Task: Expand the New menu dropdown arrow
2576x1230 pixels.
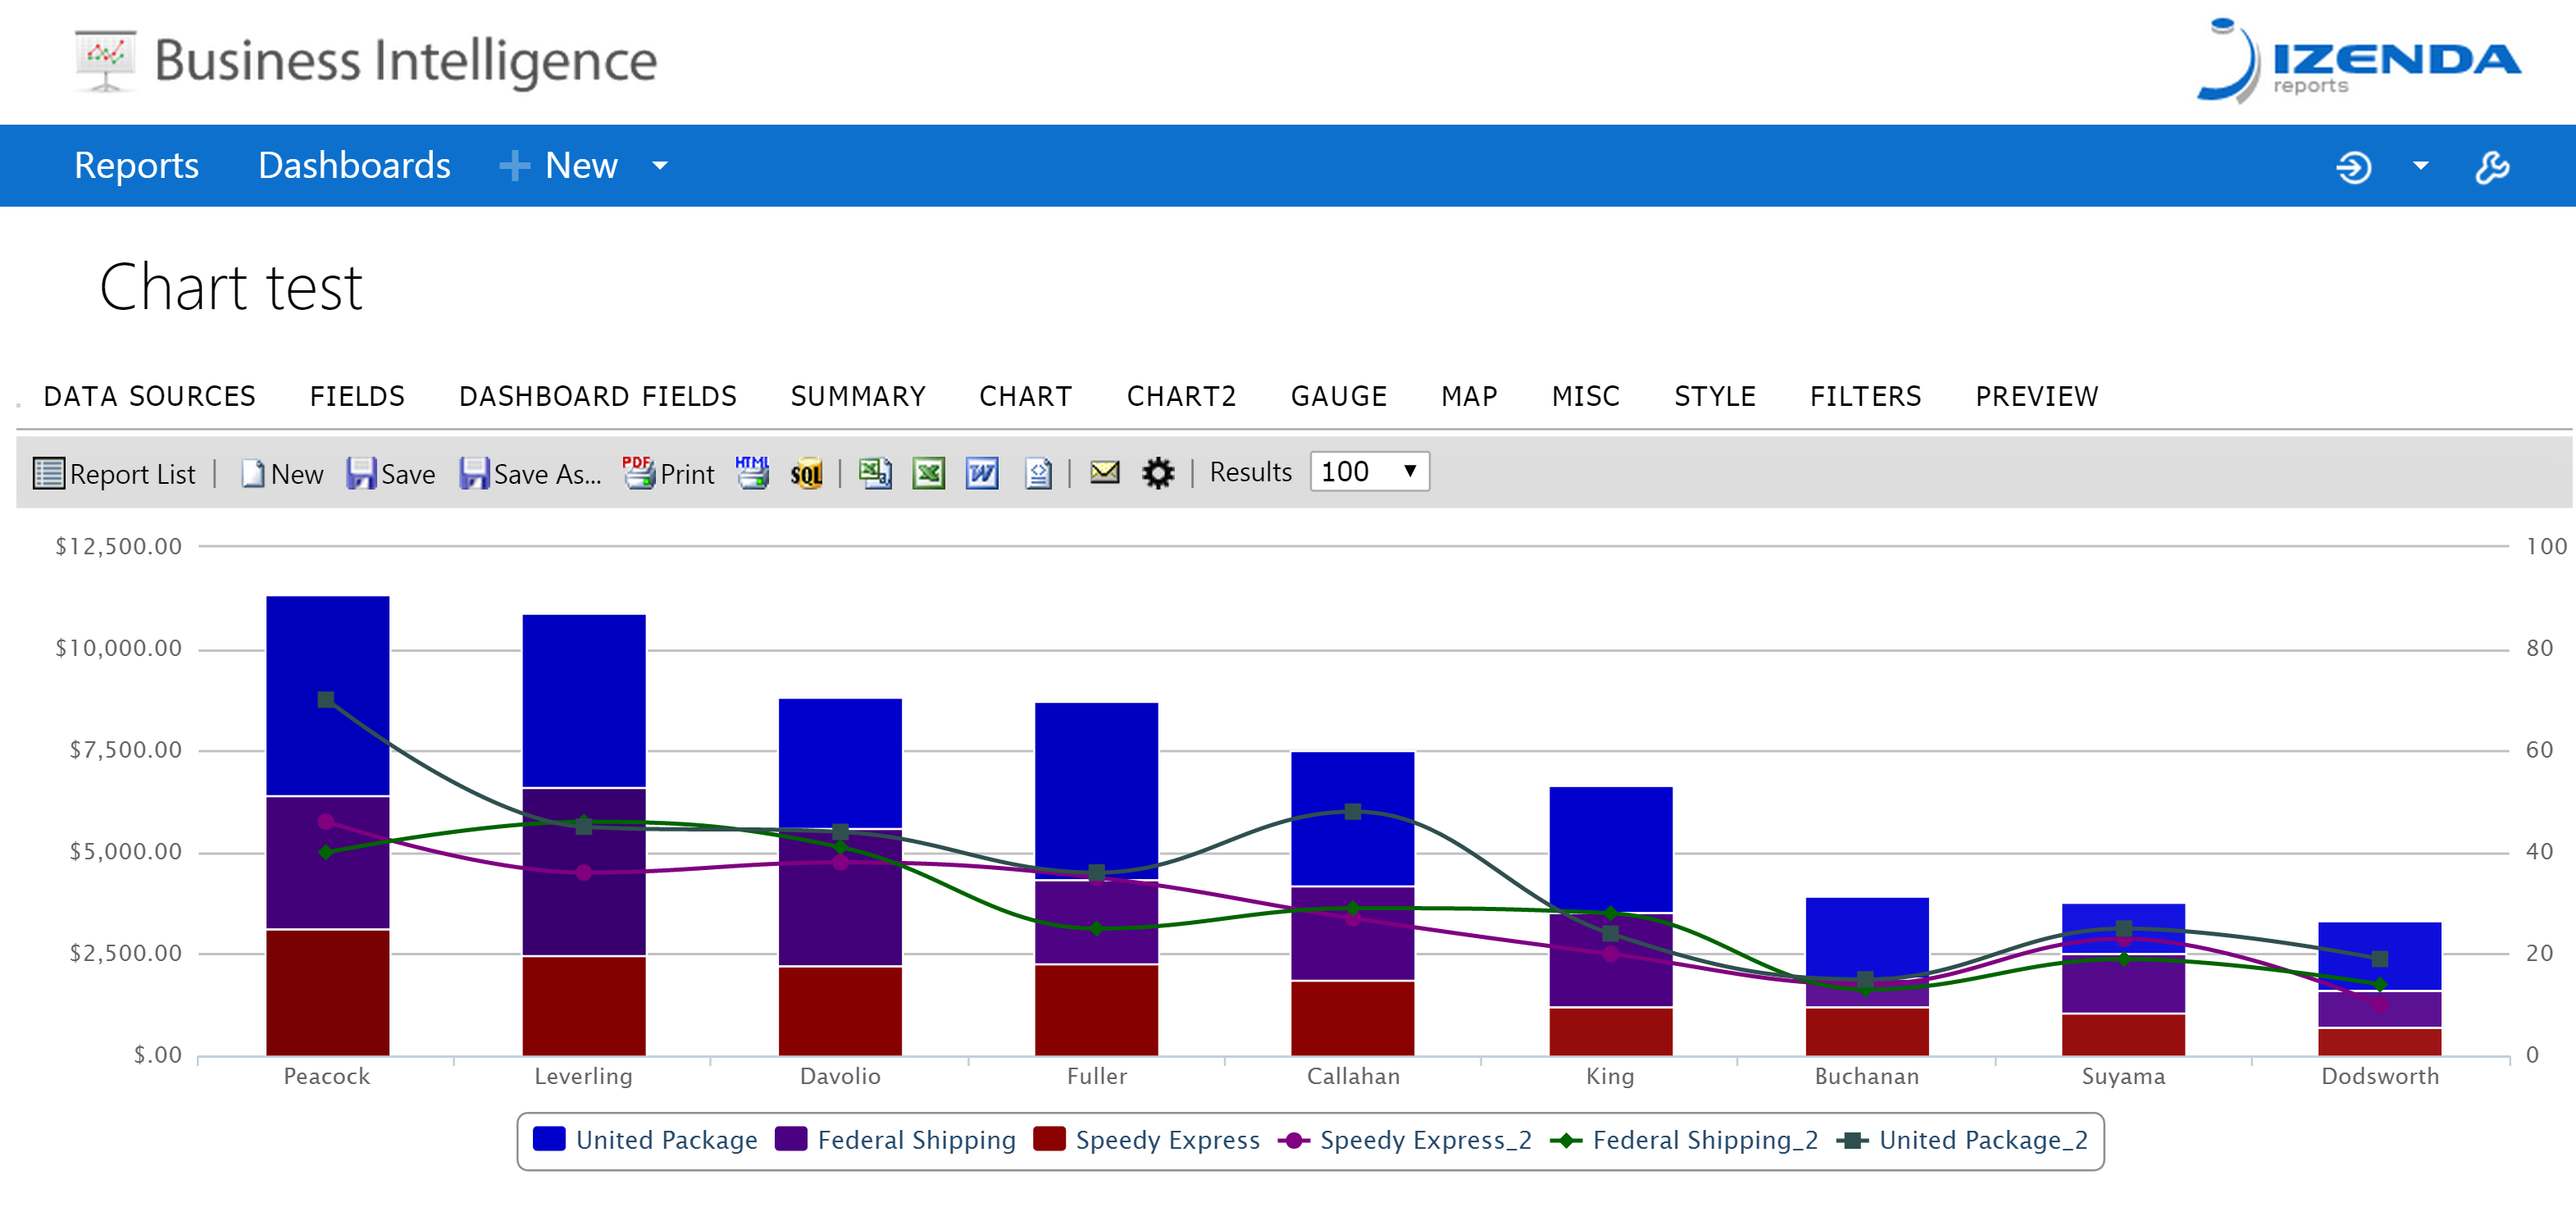Action: 659,166
